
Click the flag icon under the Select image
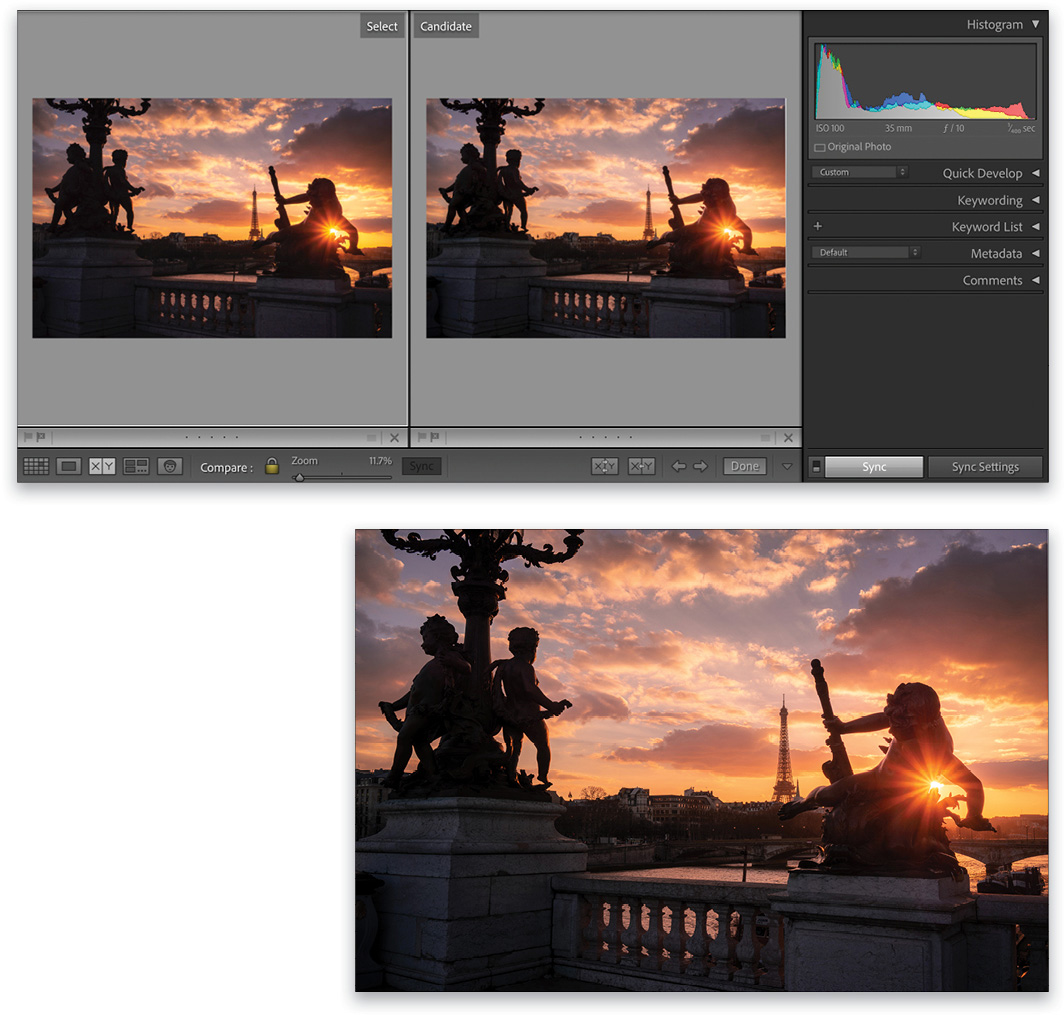click(29, 437)
